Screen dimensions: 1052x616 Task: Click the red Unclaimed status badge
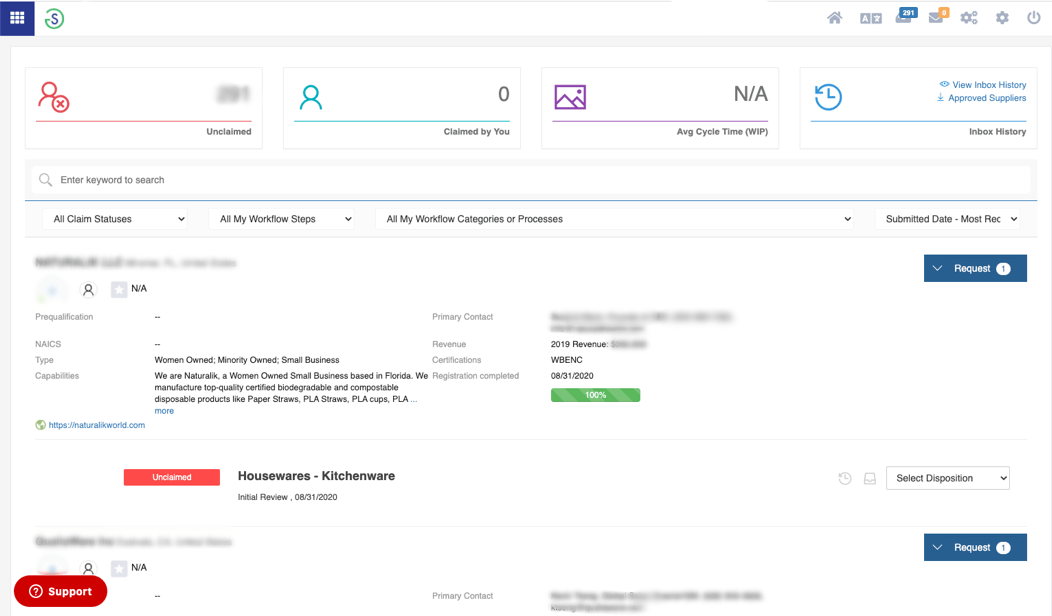172,477
